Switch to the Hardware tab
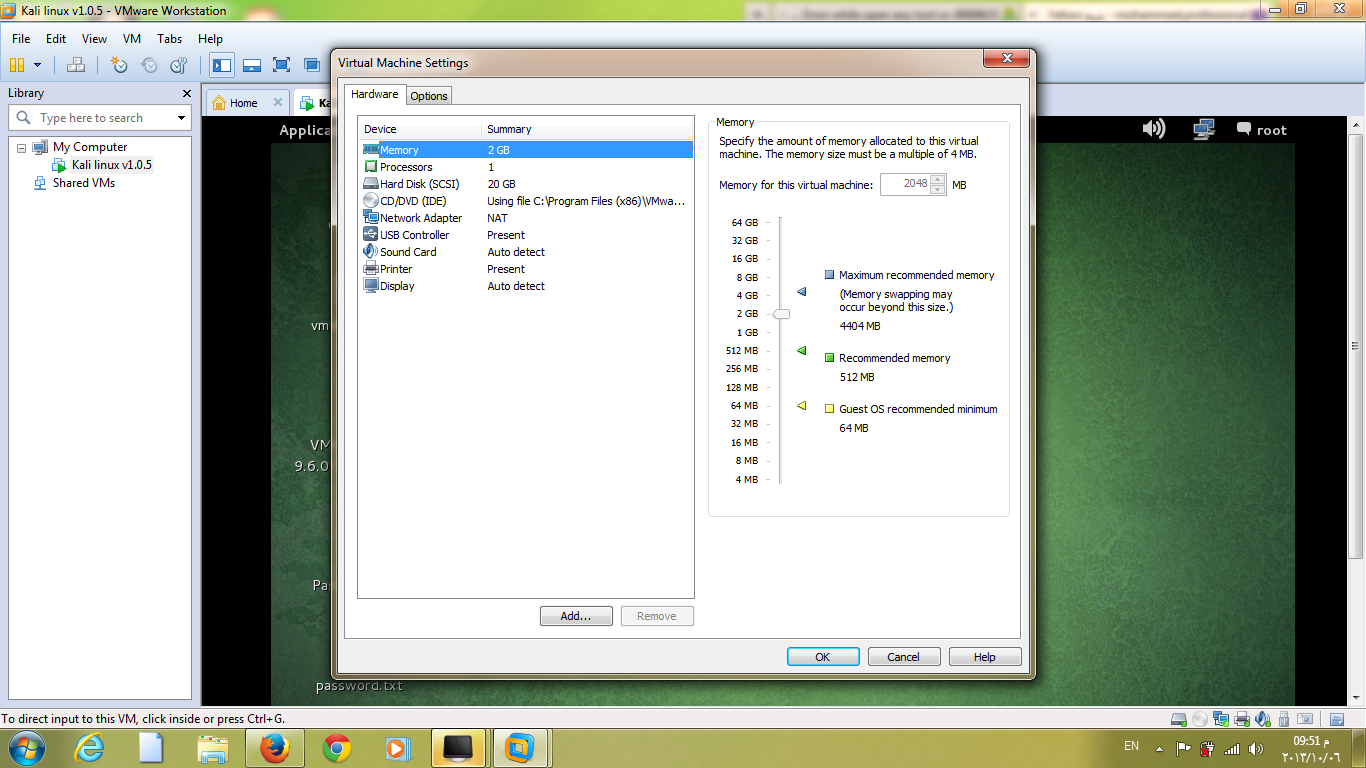Viewport: 1366px width, 768px height. click(375, 95)
